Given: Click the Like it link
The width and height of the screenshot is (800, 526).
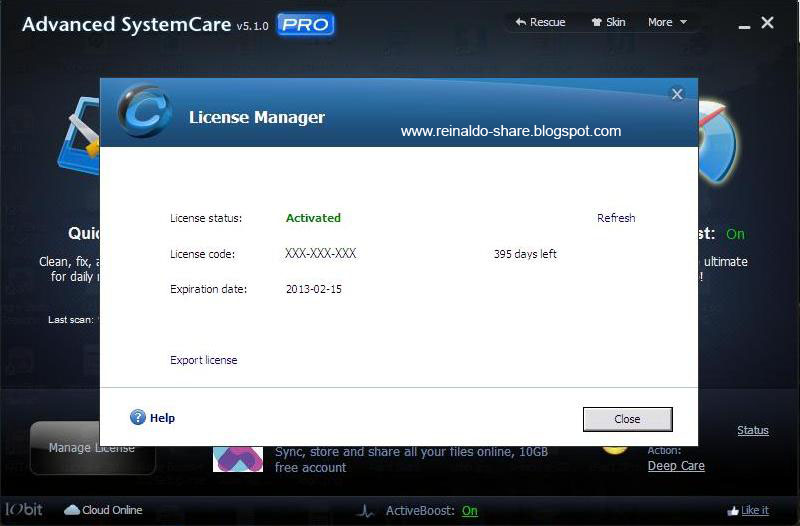Looking at the screenshot, I should [x=755, y=510].
